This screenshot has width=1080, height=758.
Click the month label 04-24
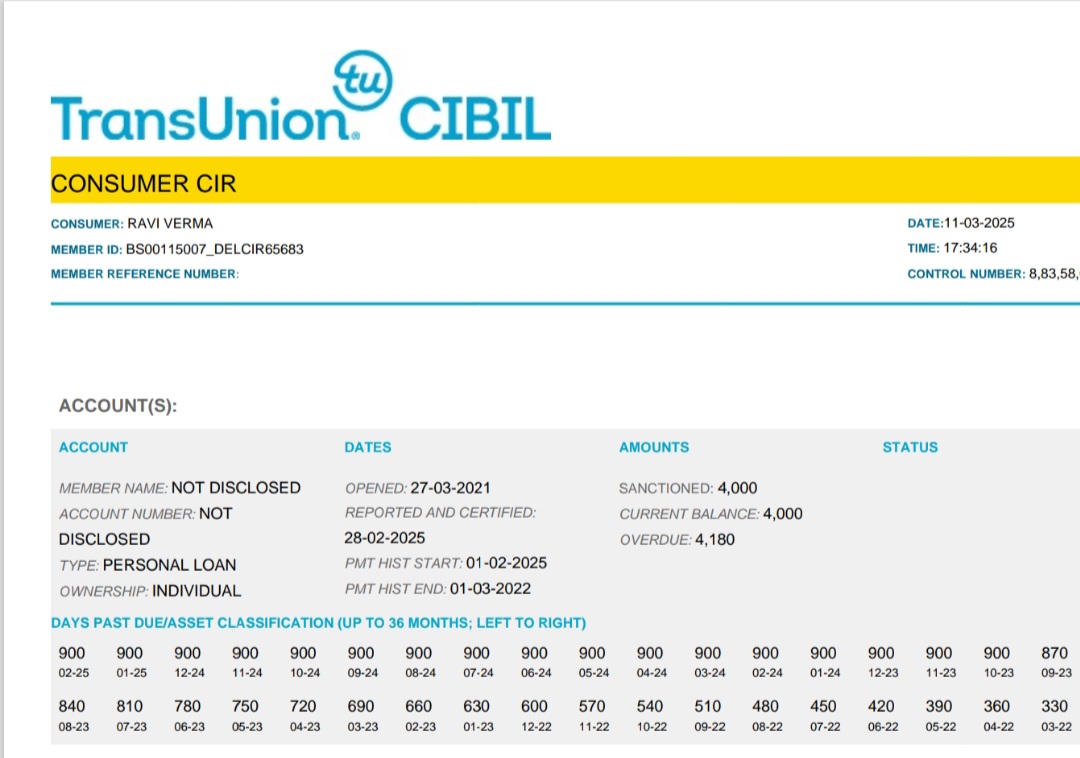tap(652, 673)
